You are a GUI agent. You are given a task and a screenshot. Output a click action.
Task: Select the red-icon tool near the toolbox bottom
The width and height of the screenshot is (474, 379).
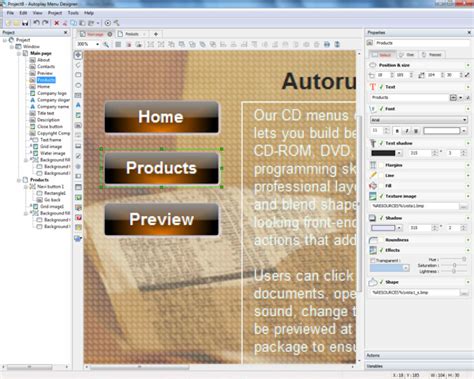click(78, 218)
